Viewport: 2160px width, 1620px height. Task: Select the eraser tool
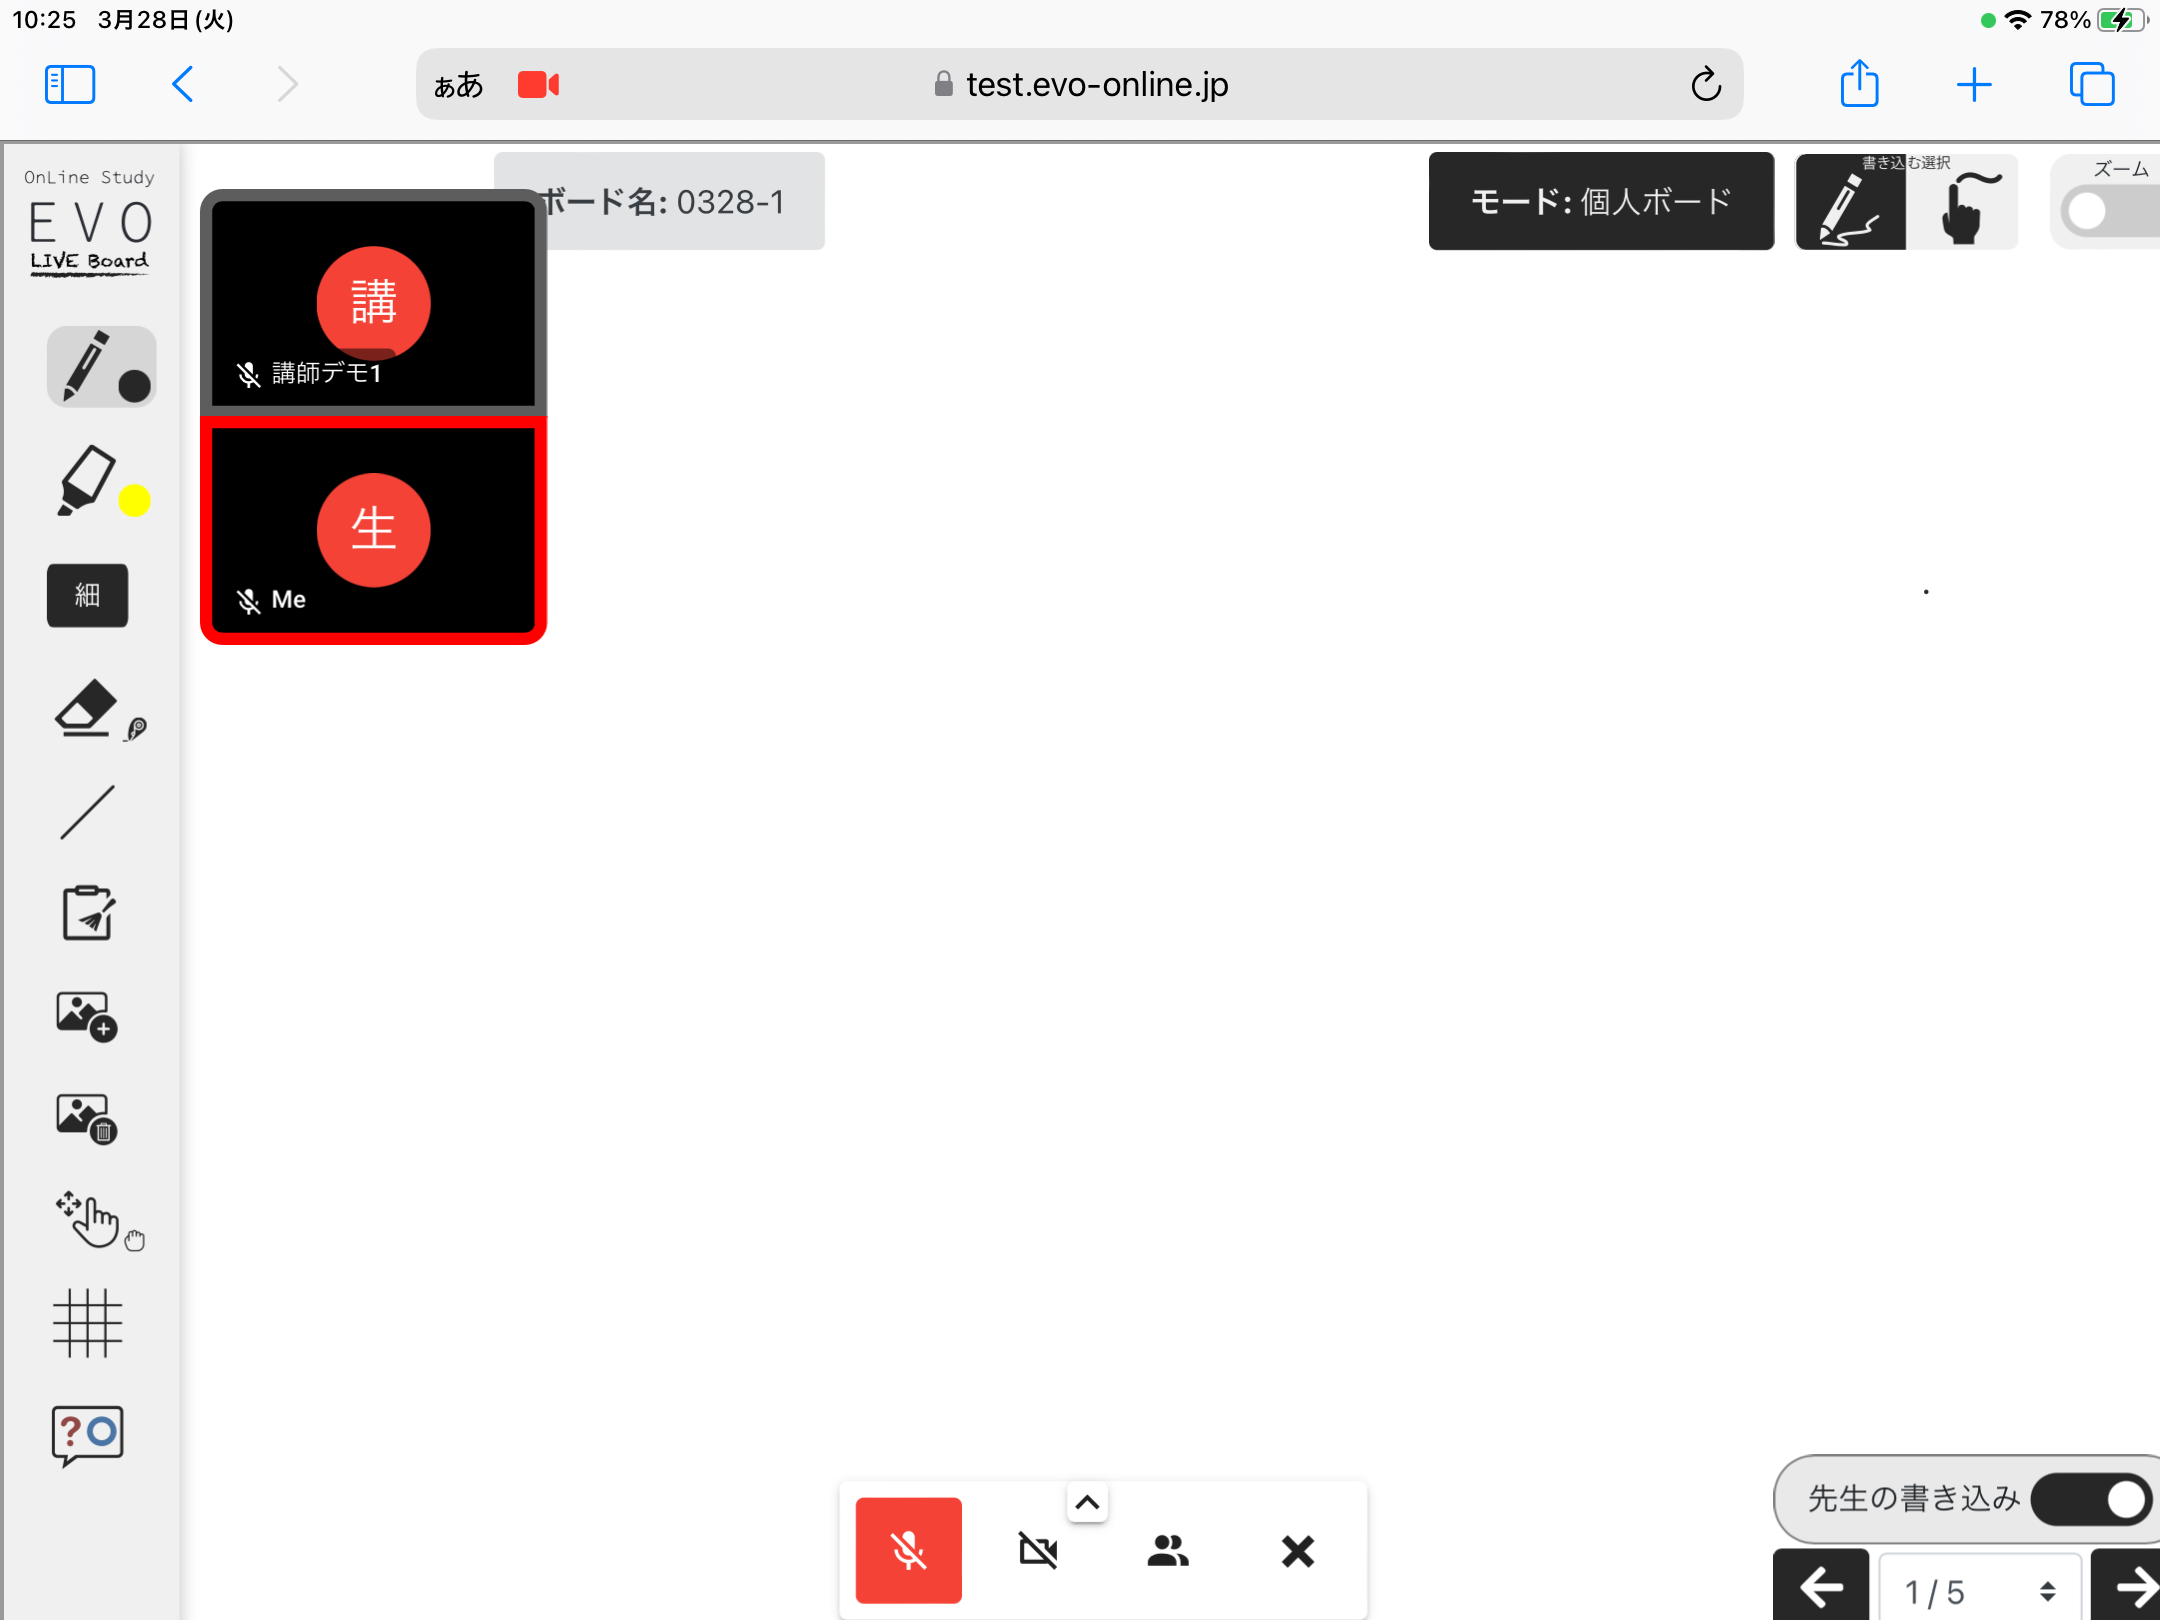click(86, 707)
